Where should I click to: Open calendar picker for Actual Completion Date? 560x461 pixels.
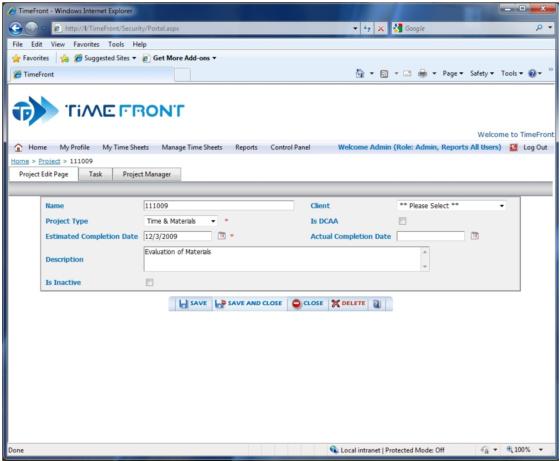(x=475, y=236)
